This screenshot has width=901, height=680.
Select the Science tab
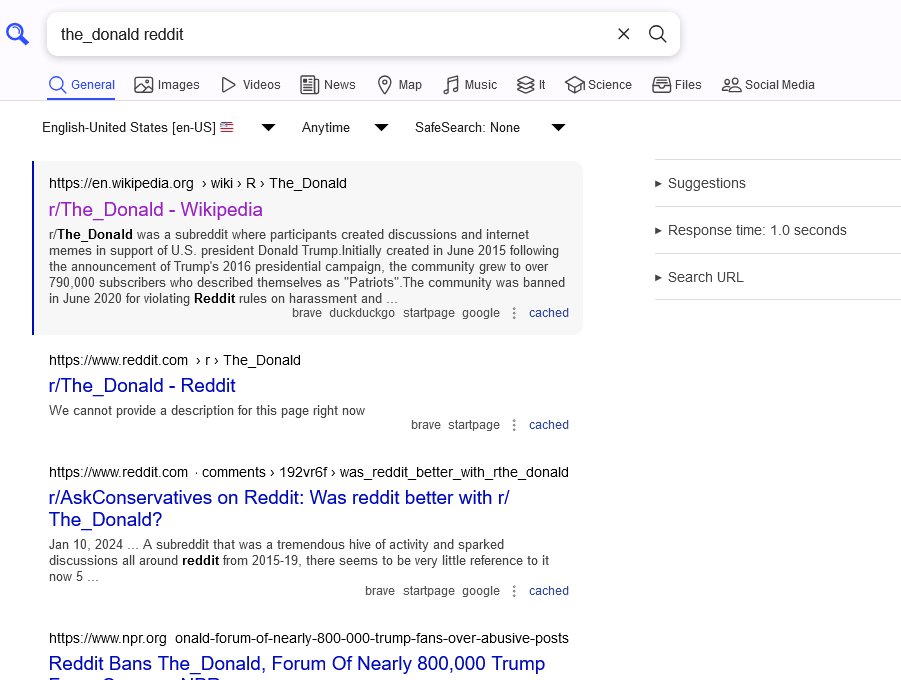pyautogui.click(x=598, y=85)
